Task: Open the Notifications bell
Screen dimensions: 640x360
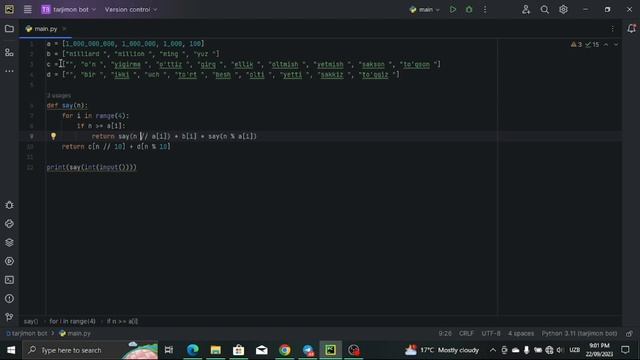Action: point(631,29)
